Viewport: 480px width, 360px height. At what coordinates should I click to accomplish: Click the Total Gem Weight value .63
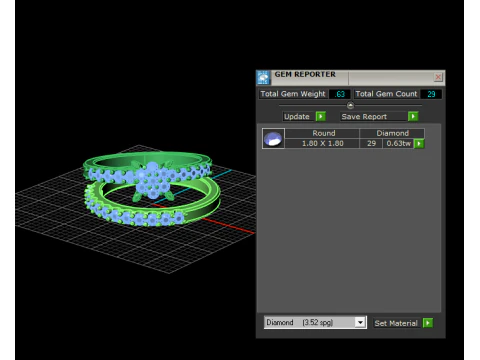[x=339, y=94]
